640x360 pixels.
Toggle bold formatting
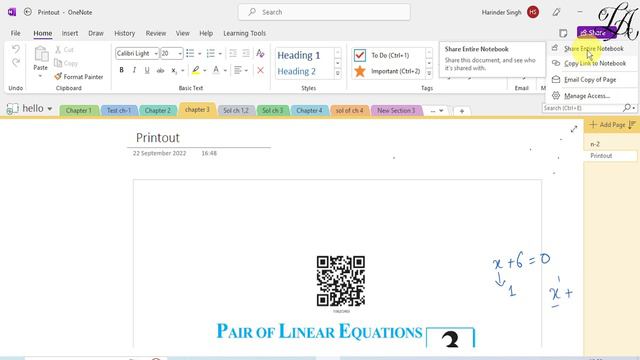point(121,70)
